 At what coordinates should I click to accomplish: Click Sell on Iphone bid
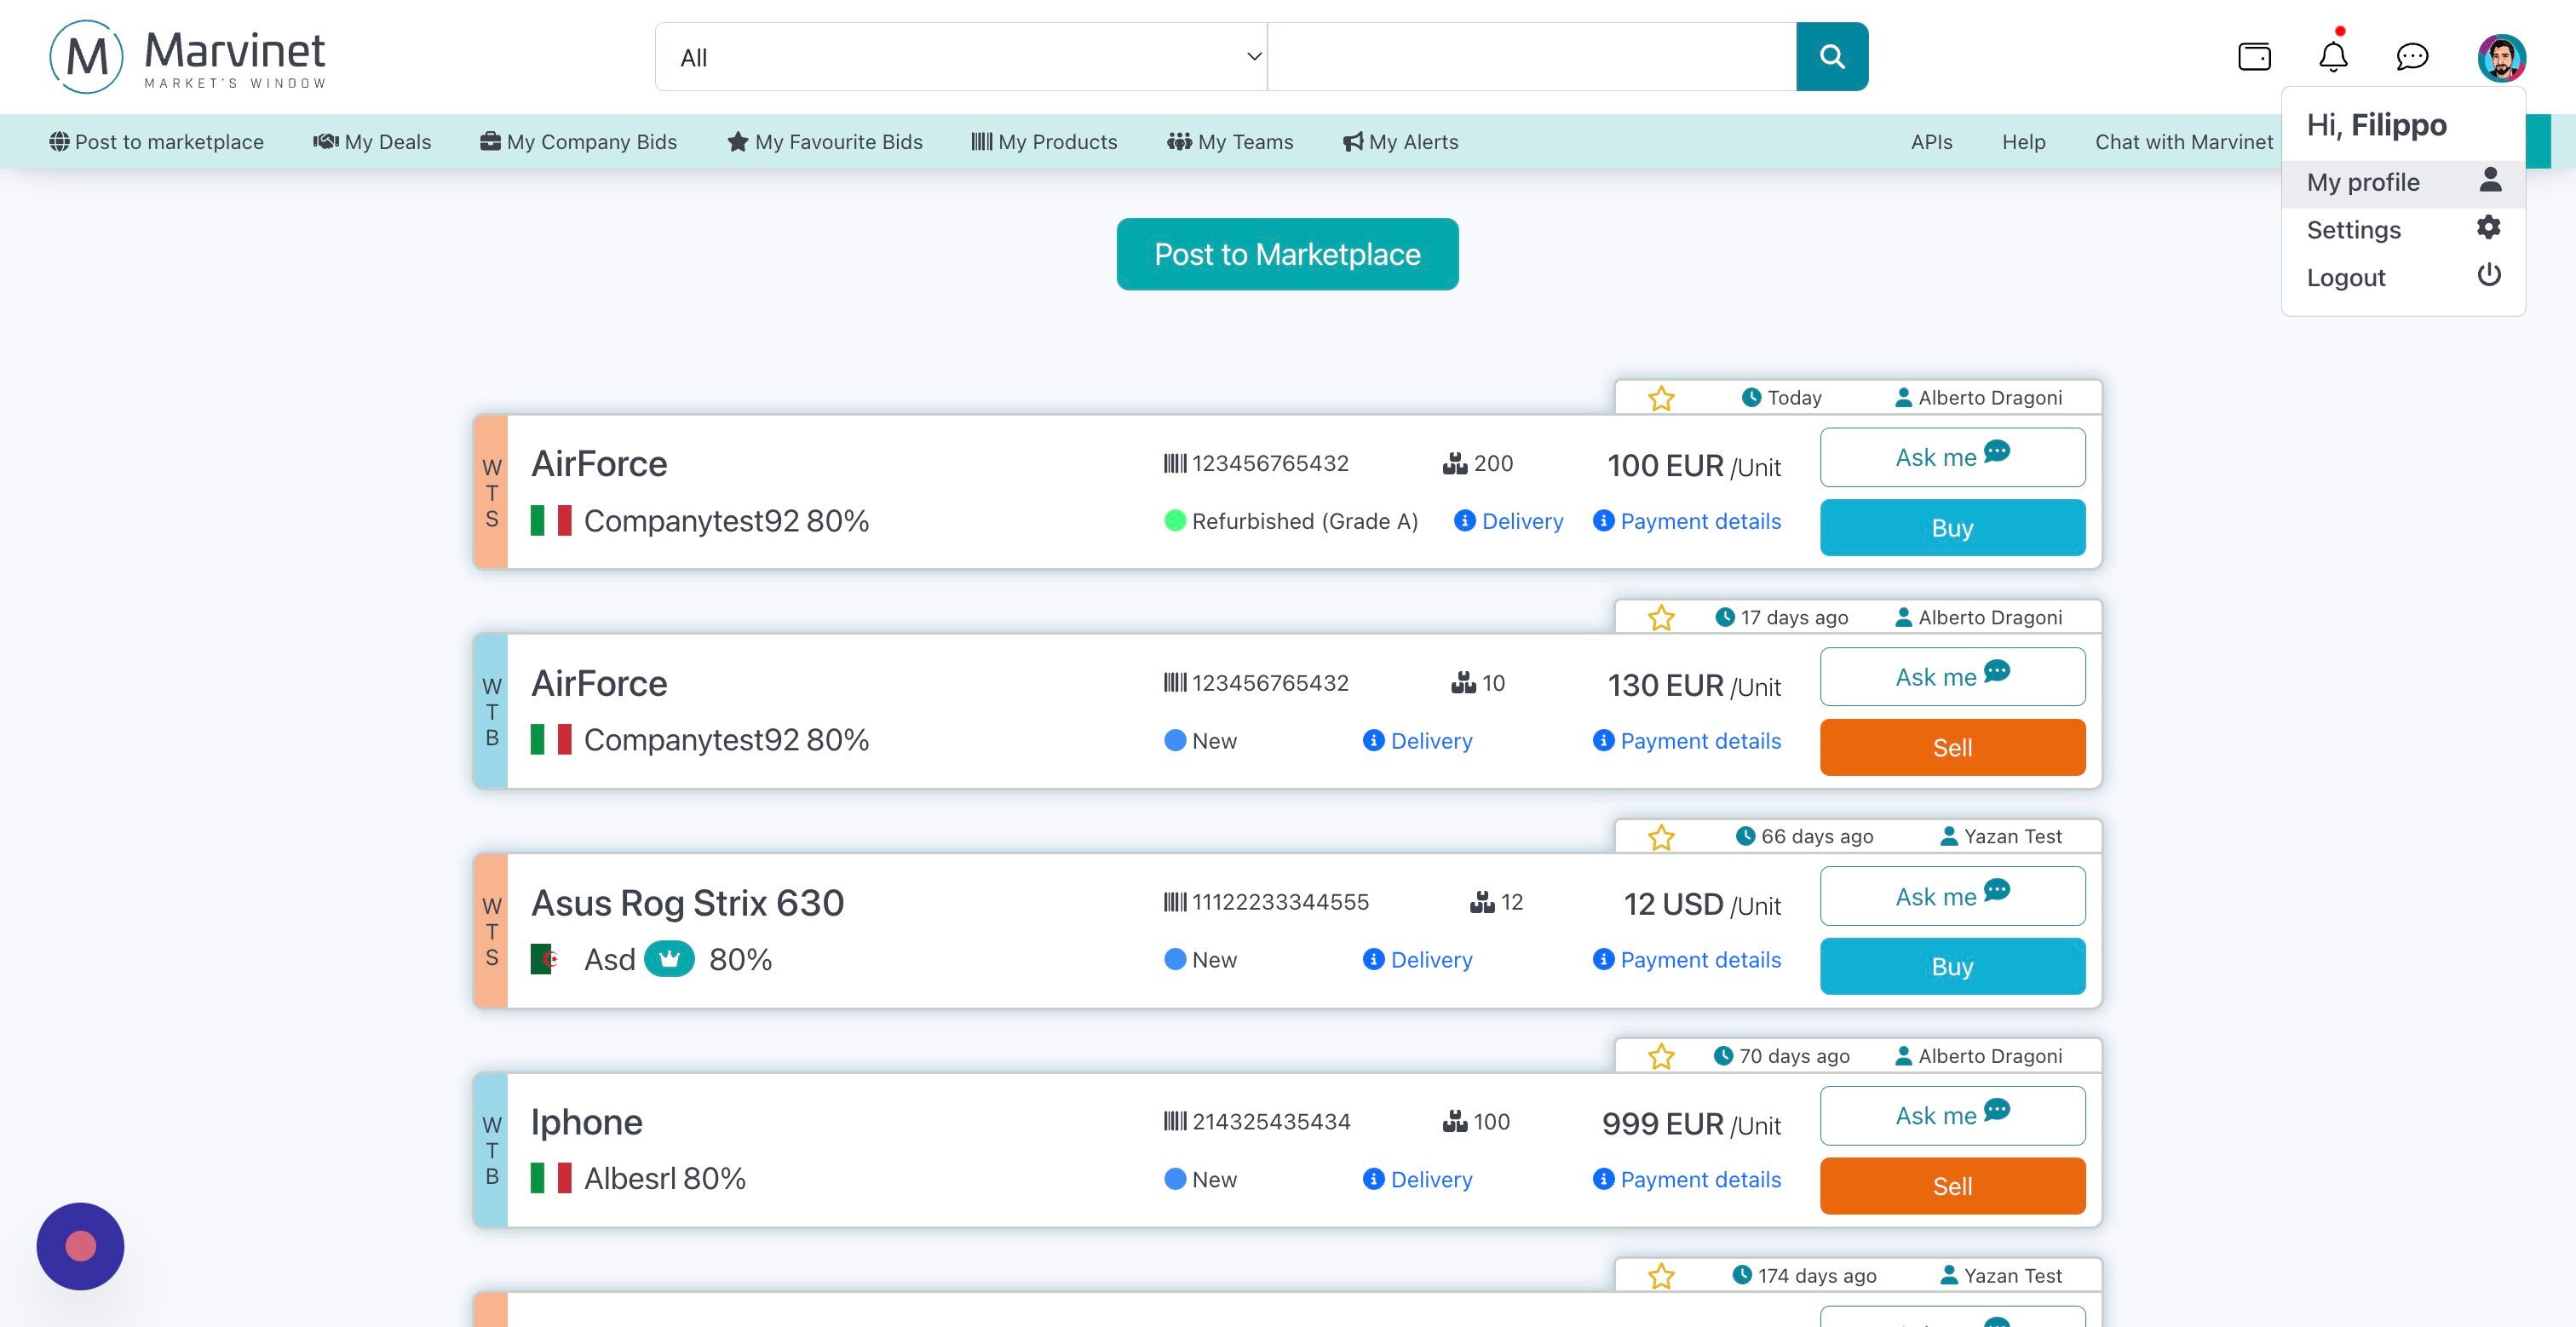point(1952,1186)
